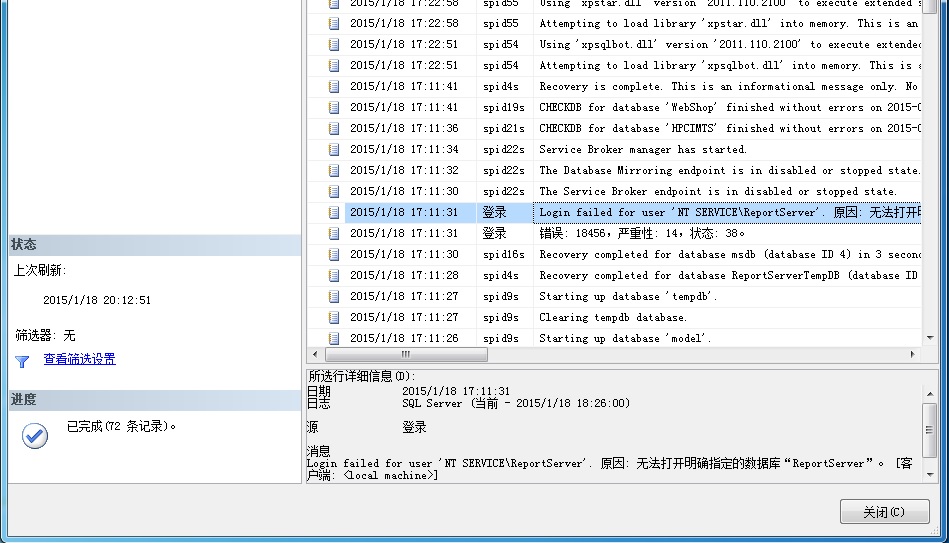Click log icon for Recovery is complete row
Viewport: 949px width, 543px height.
coord(333,87)
